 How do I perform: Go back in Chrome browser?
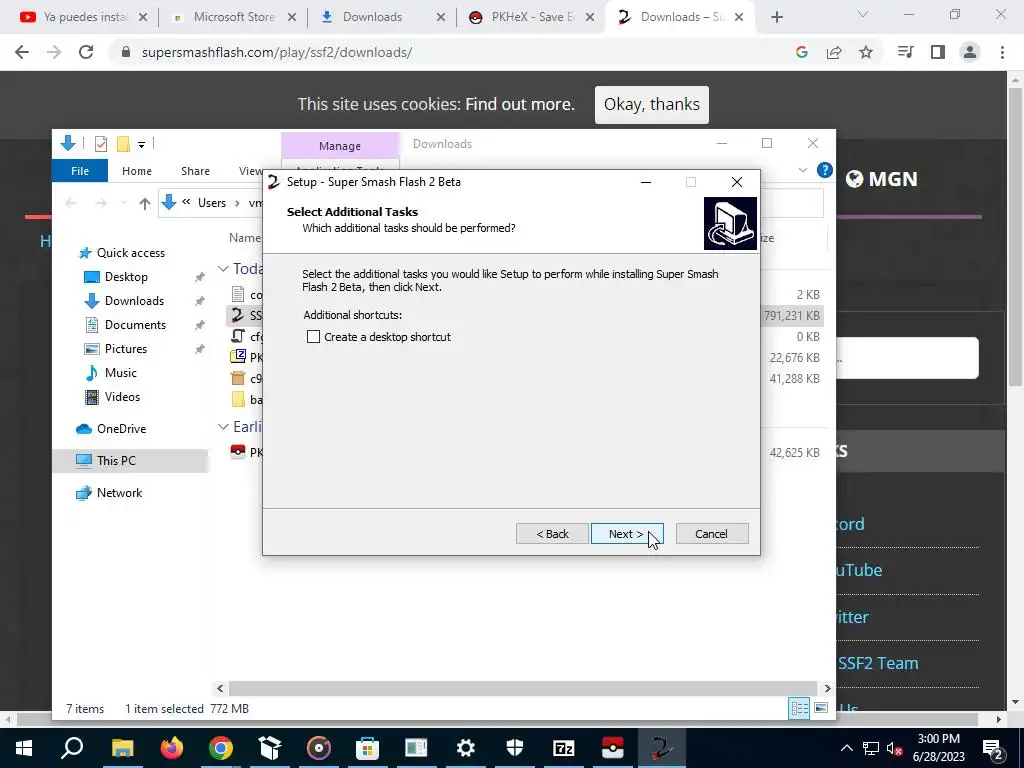point(22,52)
